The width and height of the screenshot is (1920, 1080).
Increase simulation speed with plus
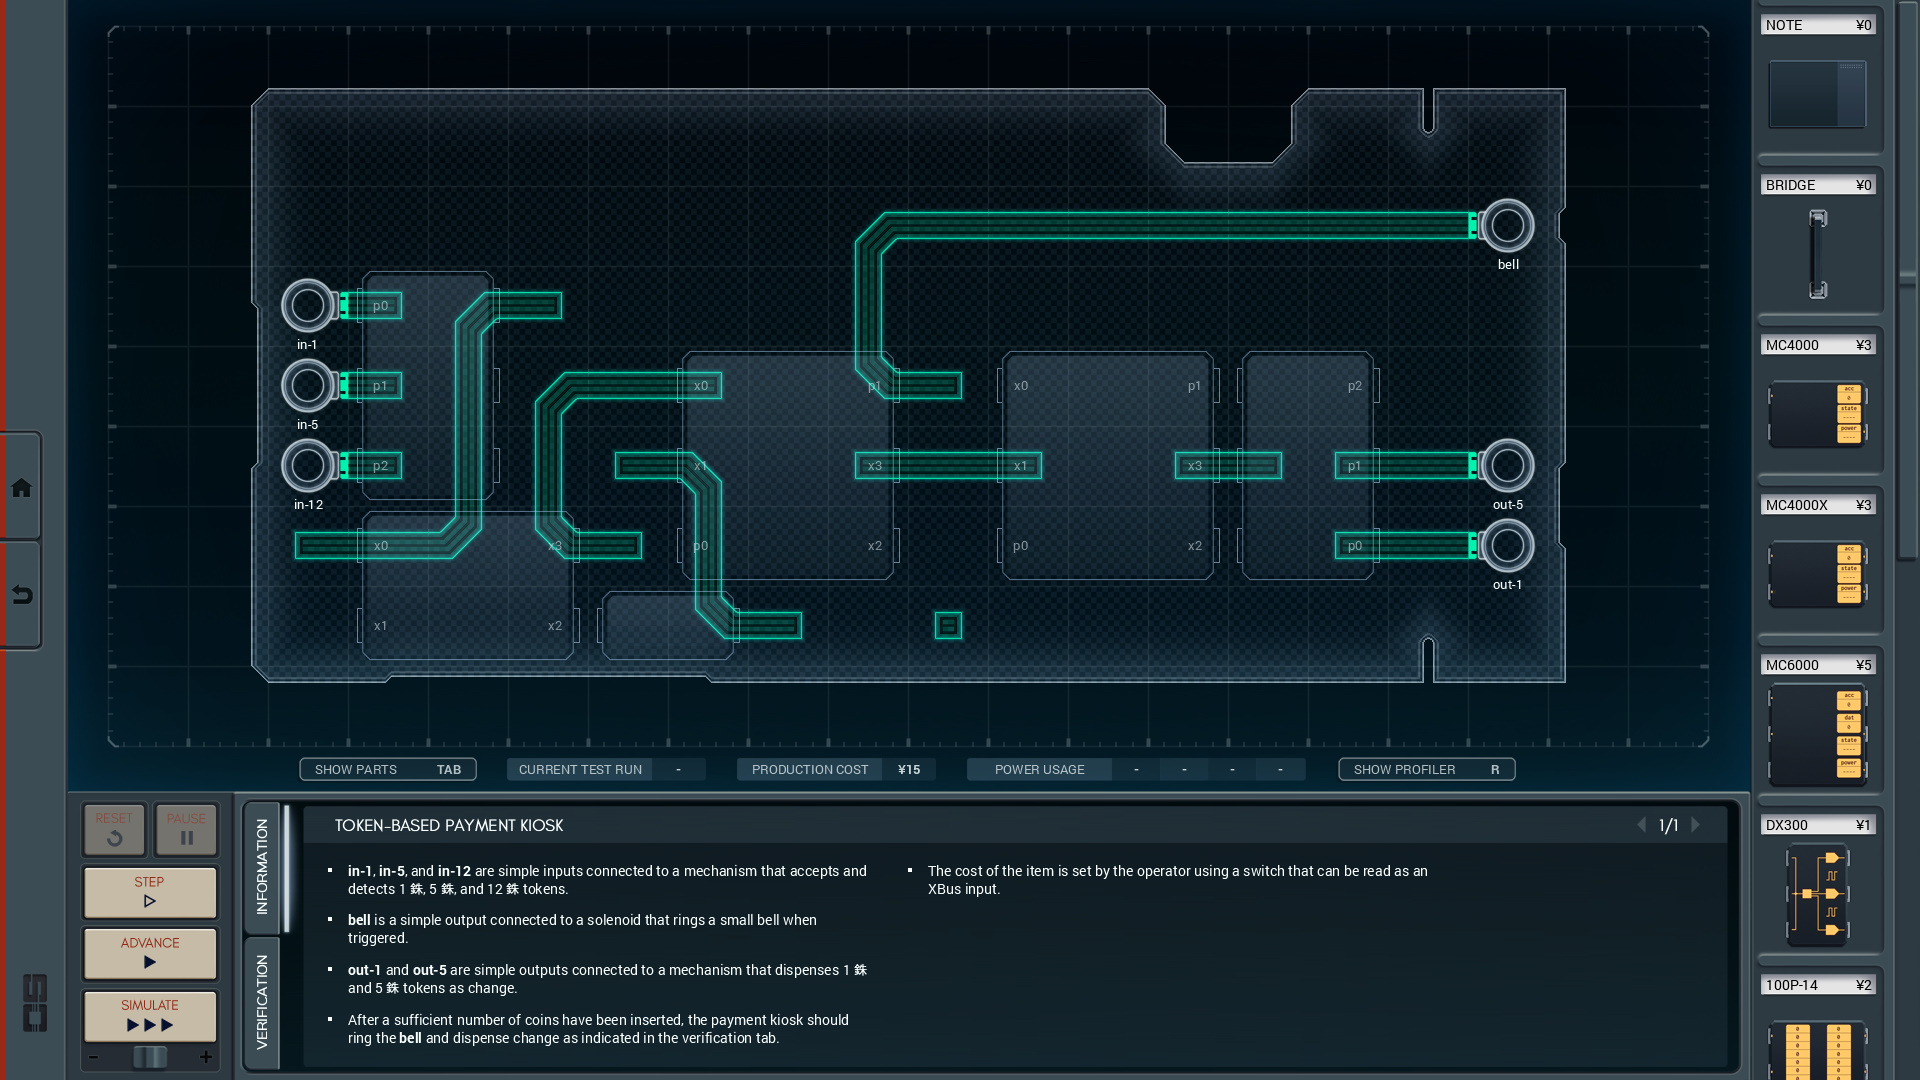coord(206,1057)
